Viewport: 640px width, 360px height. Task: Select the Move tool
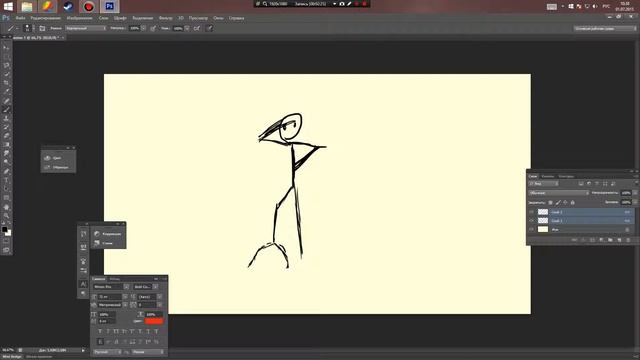(6, 47)
